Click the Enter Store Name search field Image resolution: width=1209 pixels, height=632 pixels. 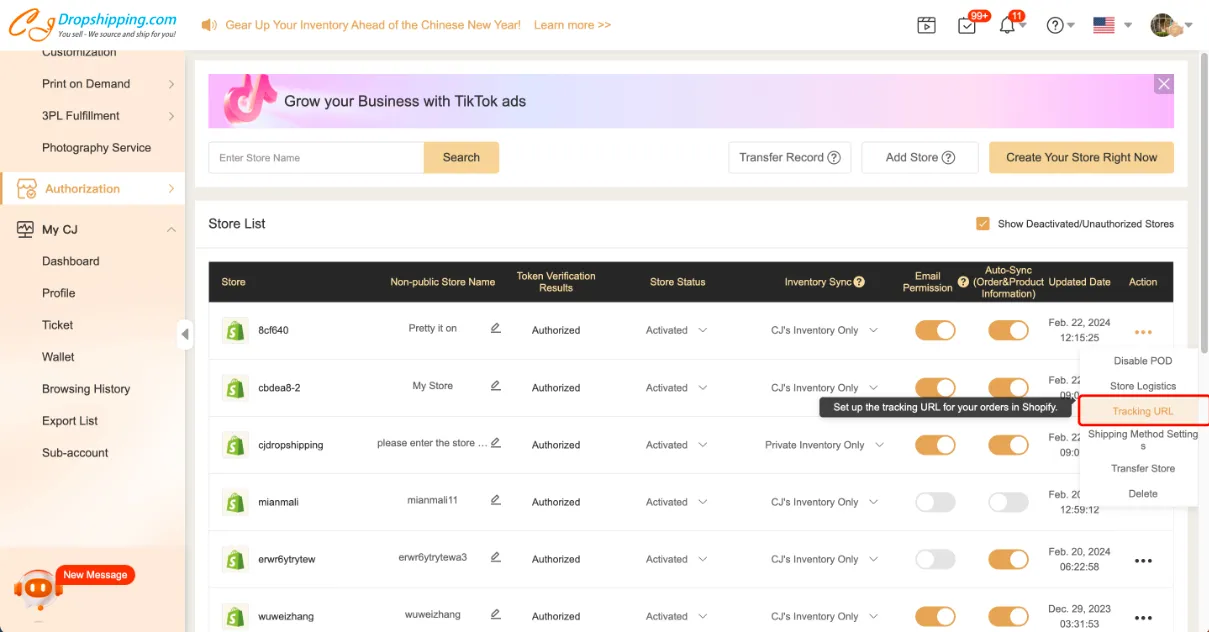[x=316, y=158]
